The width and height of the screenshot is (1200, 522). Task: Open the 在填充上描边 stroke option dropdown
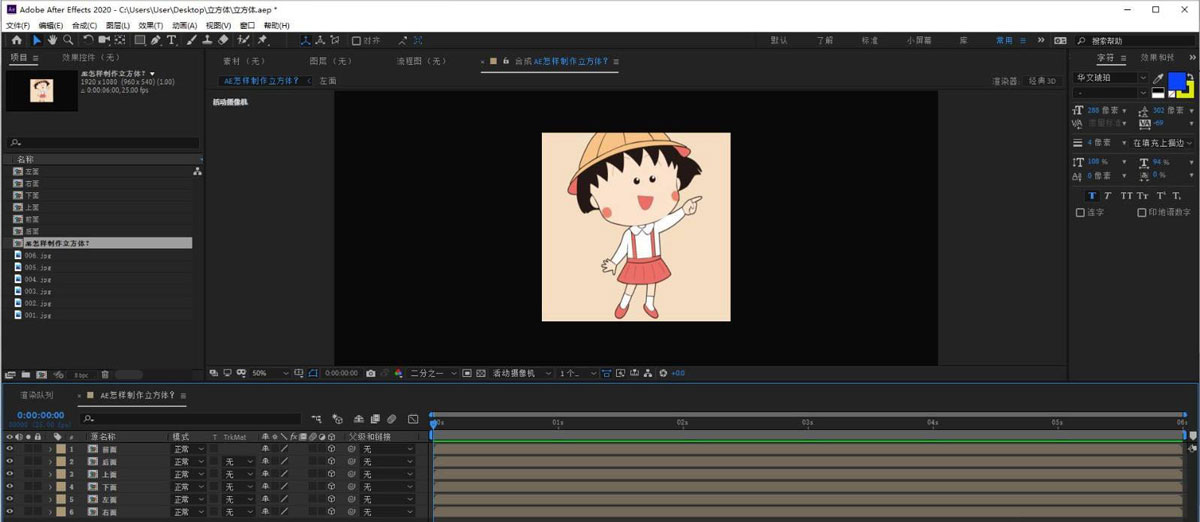point(1163,143)
